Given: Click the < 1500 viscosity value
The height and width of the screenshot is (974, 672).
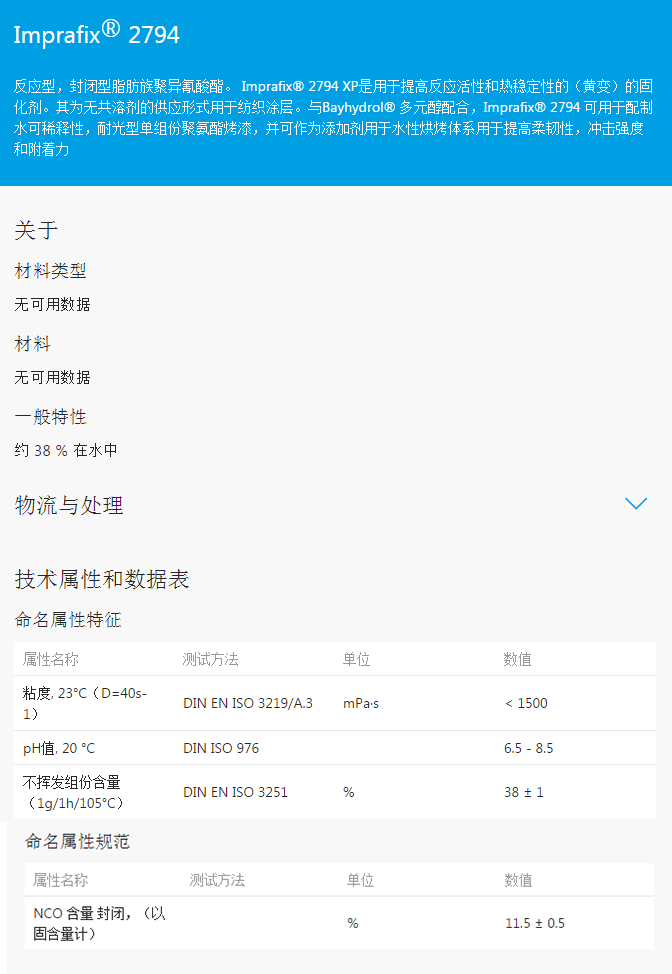Looking at the screenshot, I should click(526, 703).
